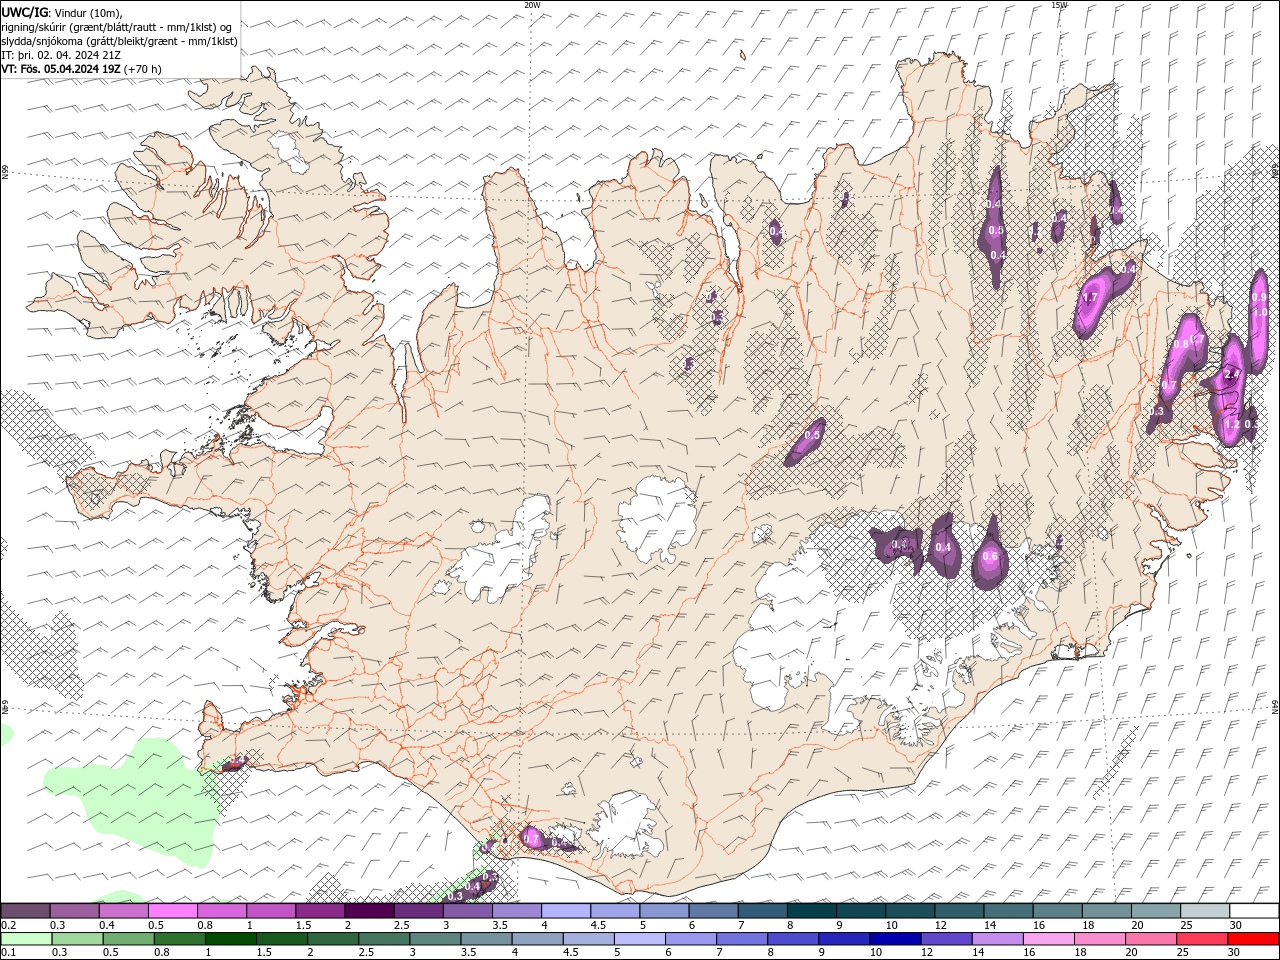Select the light gray 25 snow scale swatch
1280x960 pixels.
tap(1205, 911)
